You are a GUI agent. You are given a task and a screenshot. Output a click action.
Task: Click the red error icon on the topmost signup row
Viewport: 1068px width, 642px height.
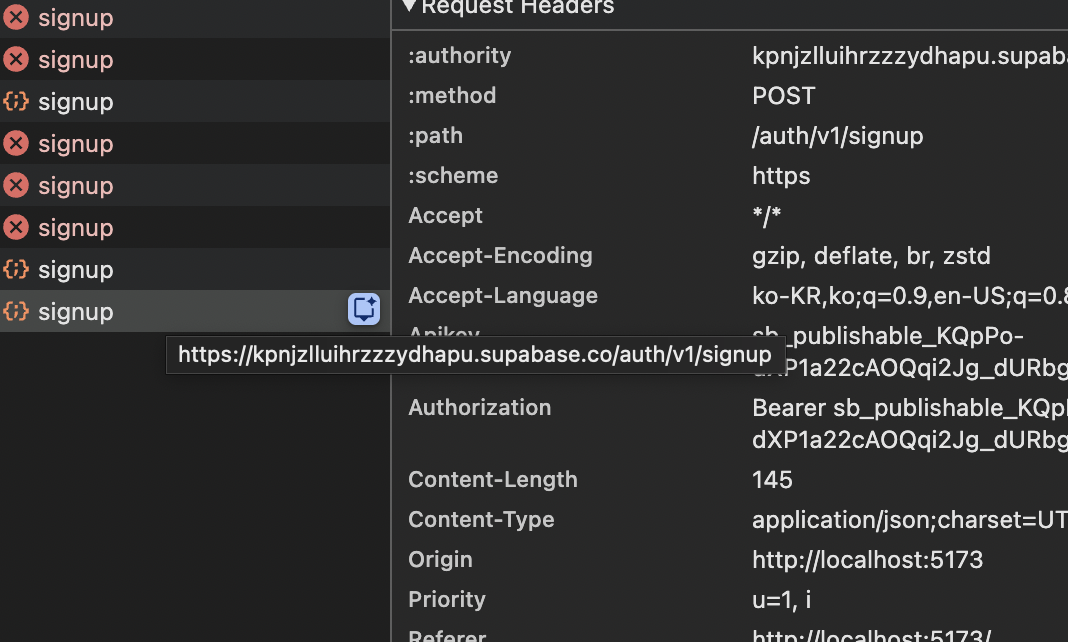tap(16, 18)
